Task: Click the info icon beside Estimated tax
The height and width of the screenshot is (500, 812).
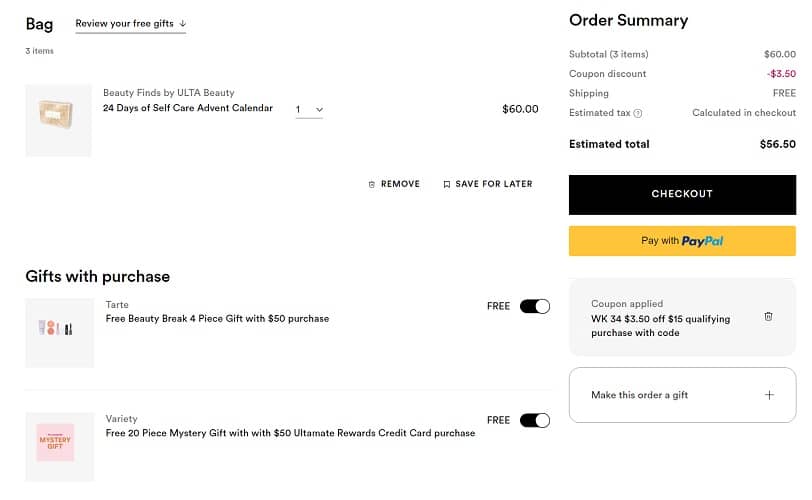Action: pyautogui.click(x=638, y=113)
